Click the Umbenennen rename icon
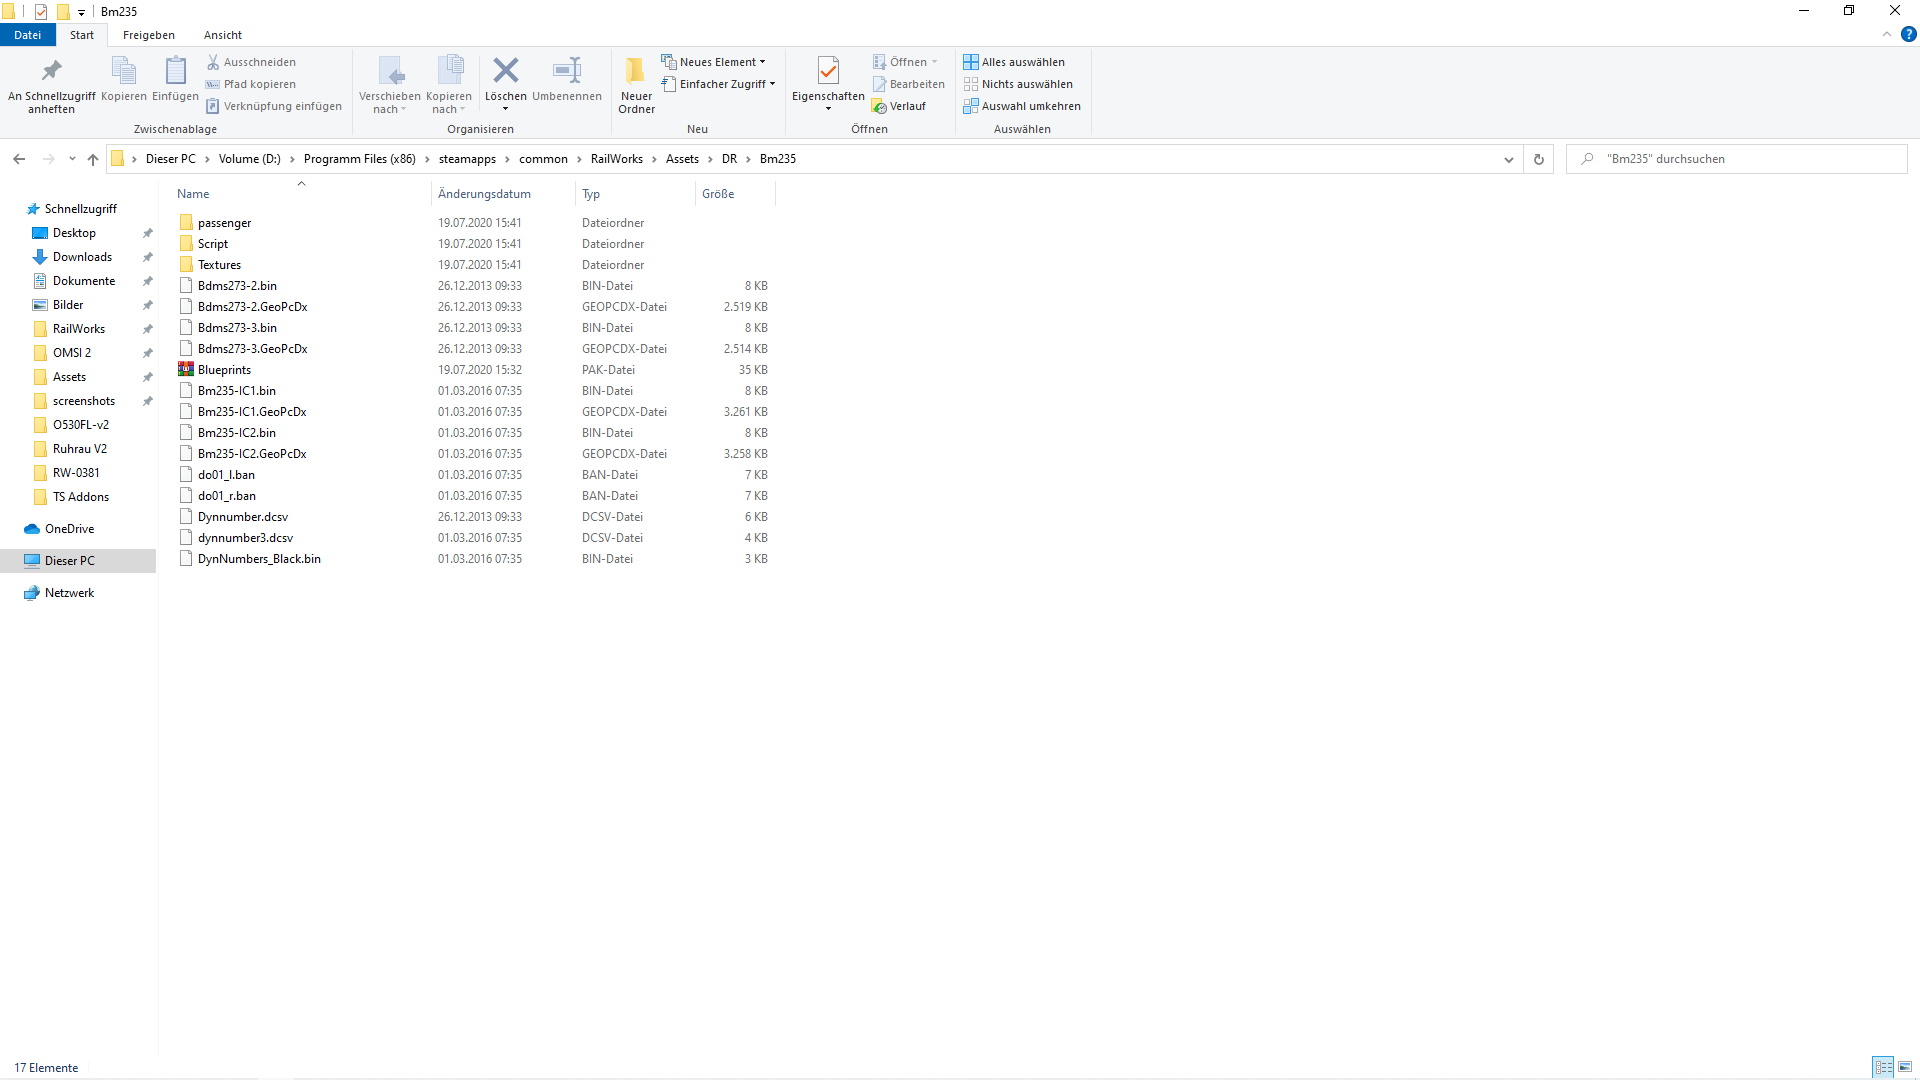This screenshot has height=1080, width=1920. click(x=566, y=71)
